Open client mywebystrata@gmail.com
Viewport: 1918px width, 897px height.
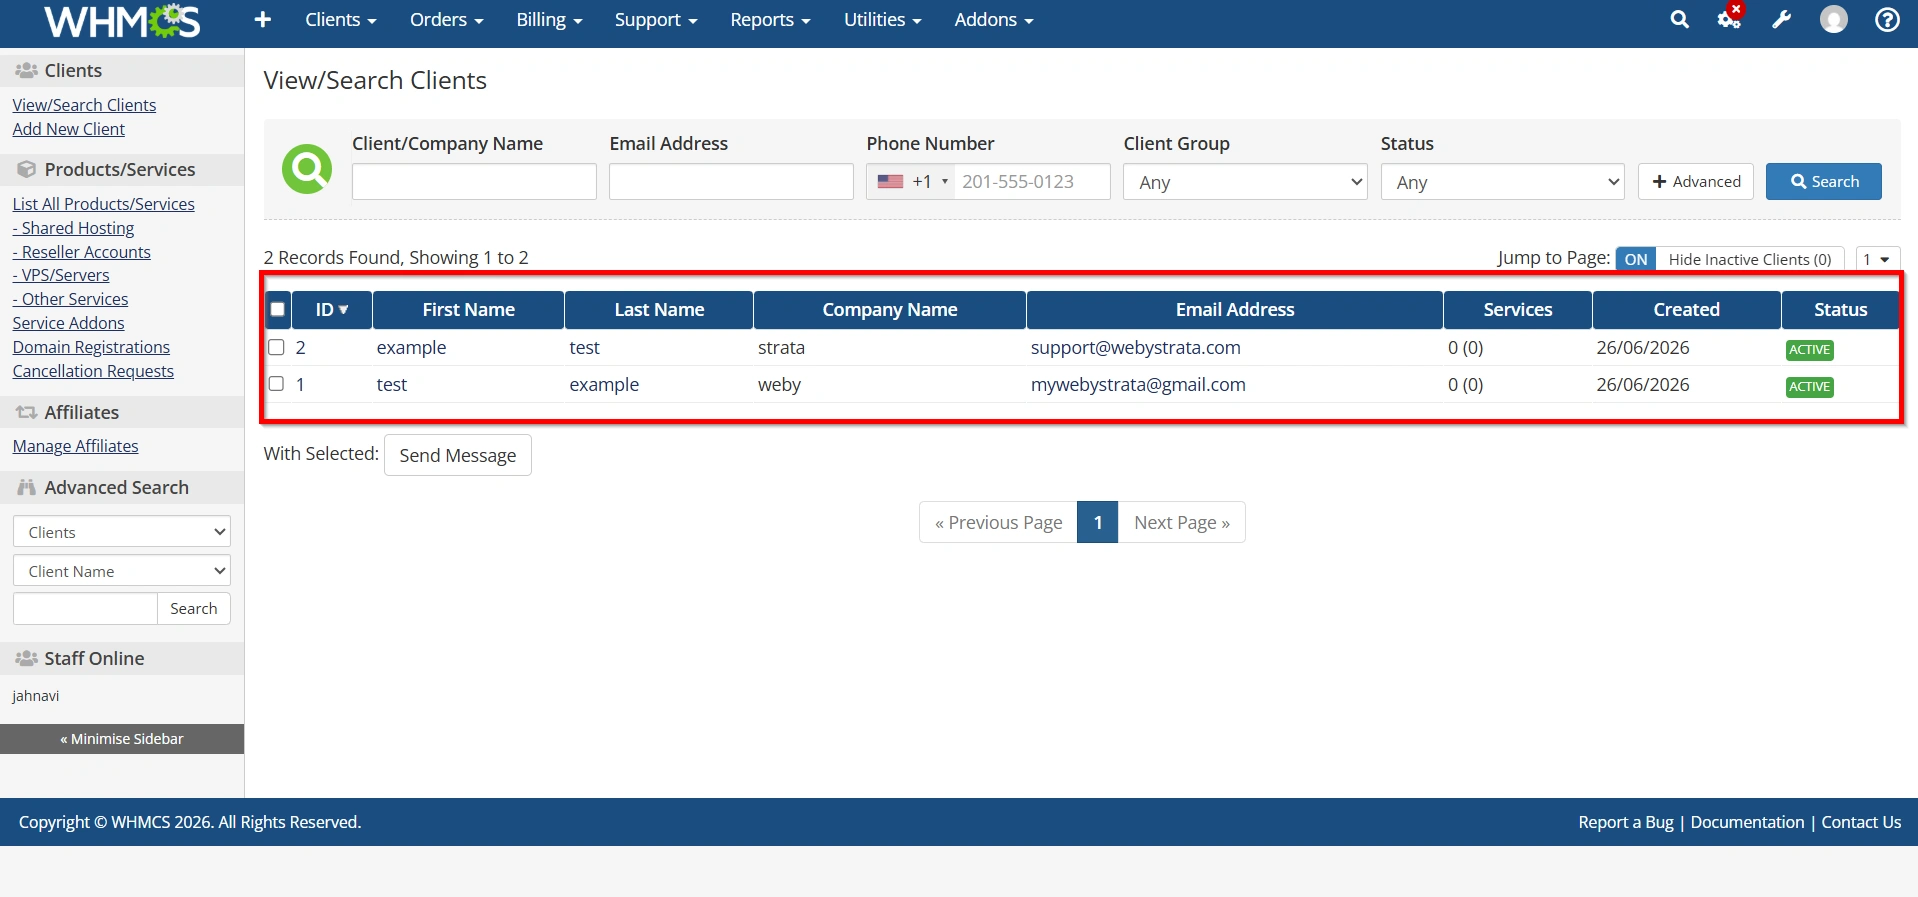pos(1138,385)
